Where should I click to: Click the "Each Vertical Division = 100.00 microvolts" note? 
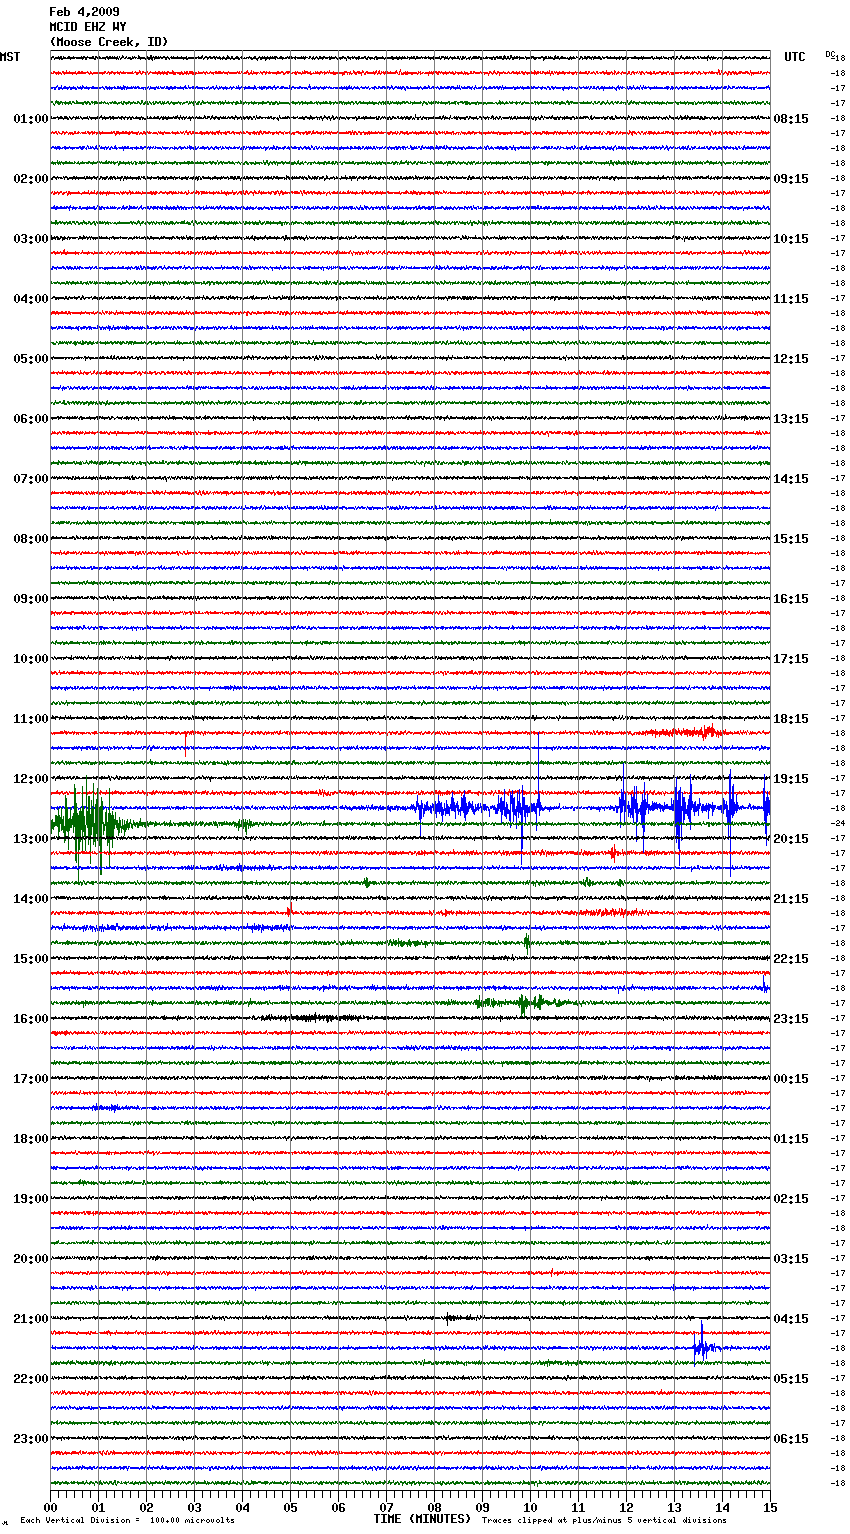128,1520
